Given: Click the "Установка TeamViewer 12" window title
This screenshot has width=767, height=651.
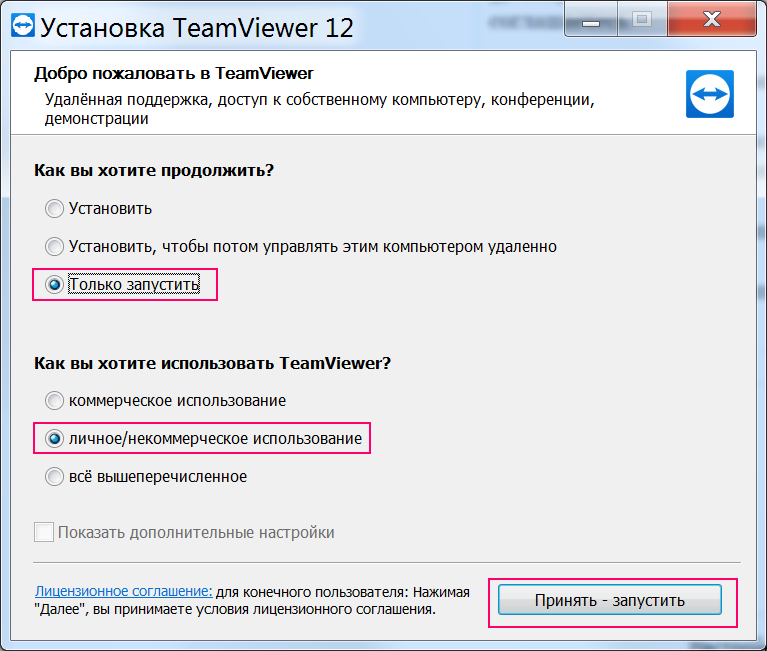Looking at the screenshot, I should (197, 27).
